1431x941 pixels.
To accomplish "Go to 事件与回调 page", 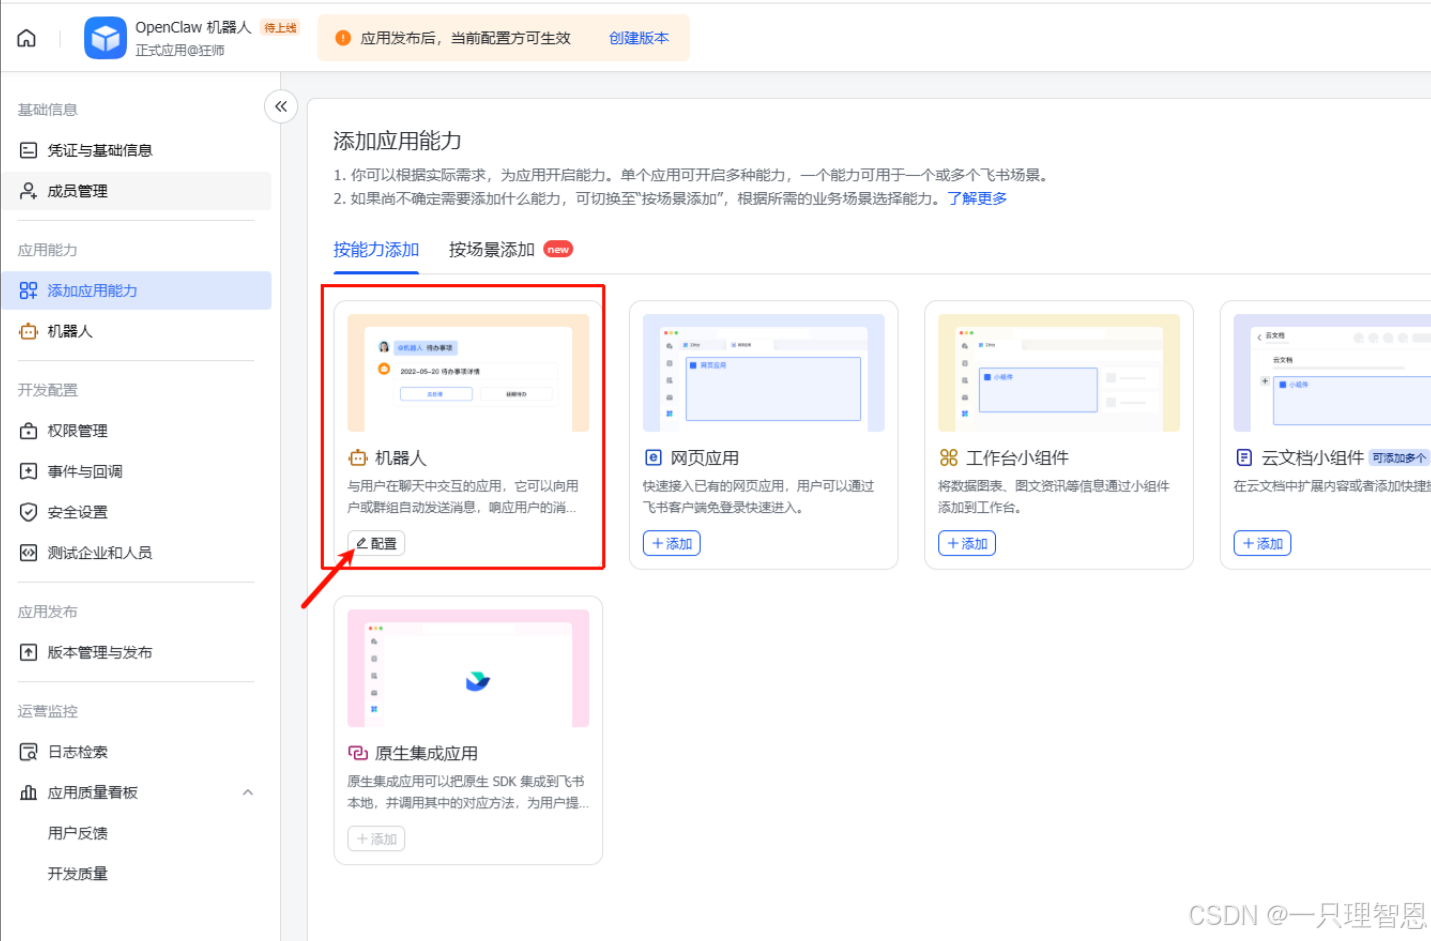I will pyautogui.click(x=136, y=471).
